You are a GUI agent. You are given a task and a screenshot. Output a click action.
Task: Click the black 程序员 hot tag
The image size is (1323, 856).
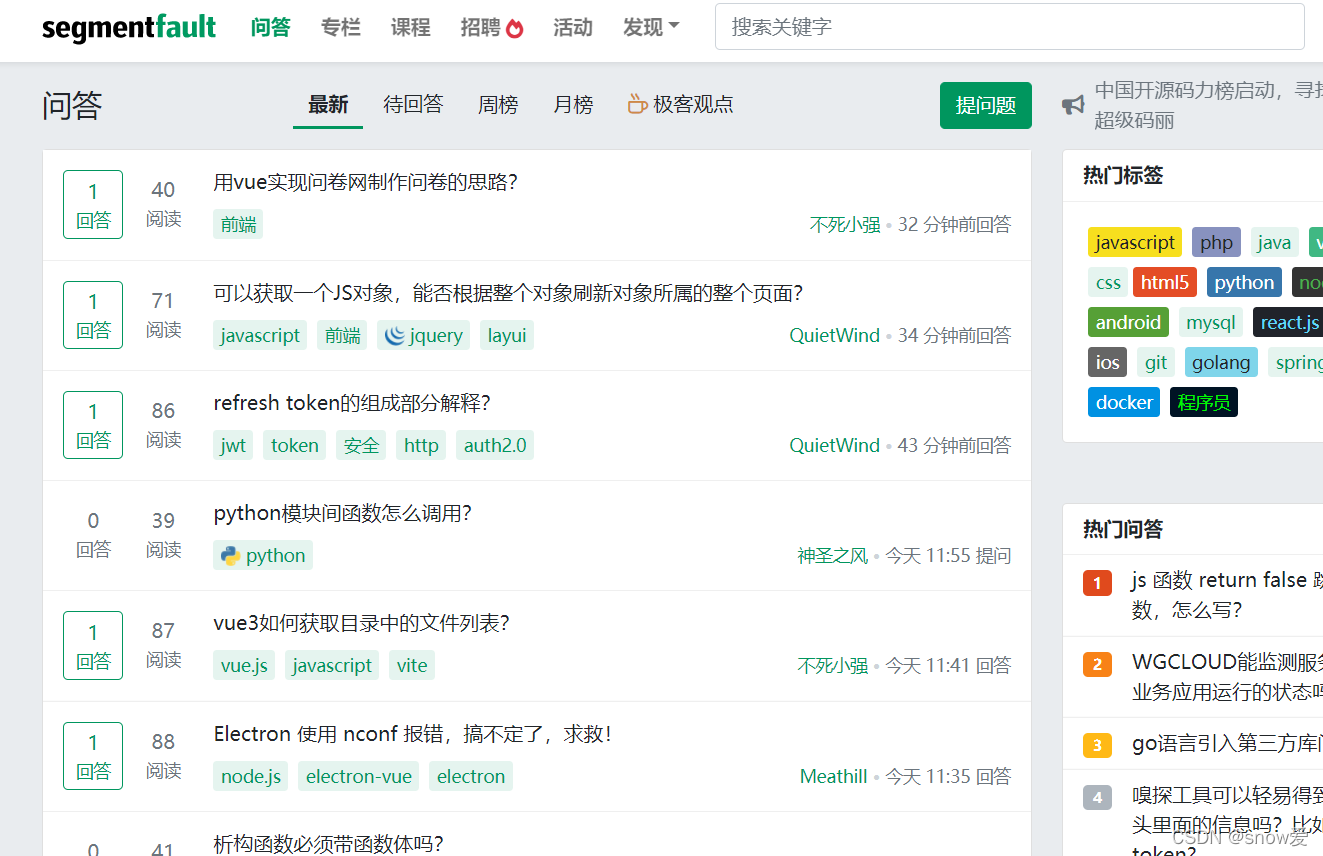point(1204,402)
